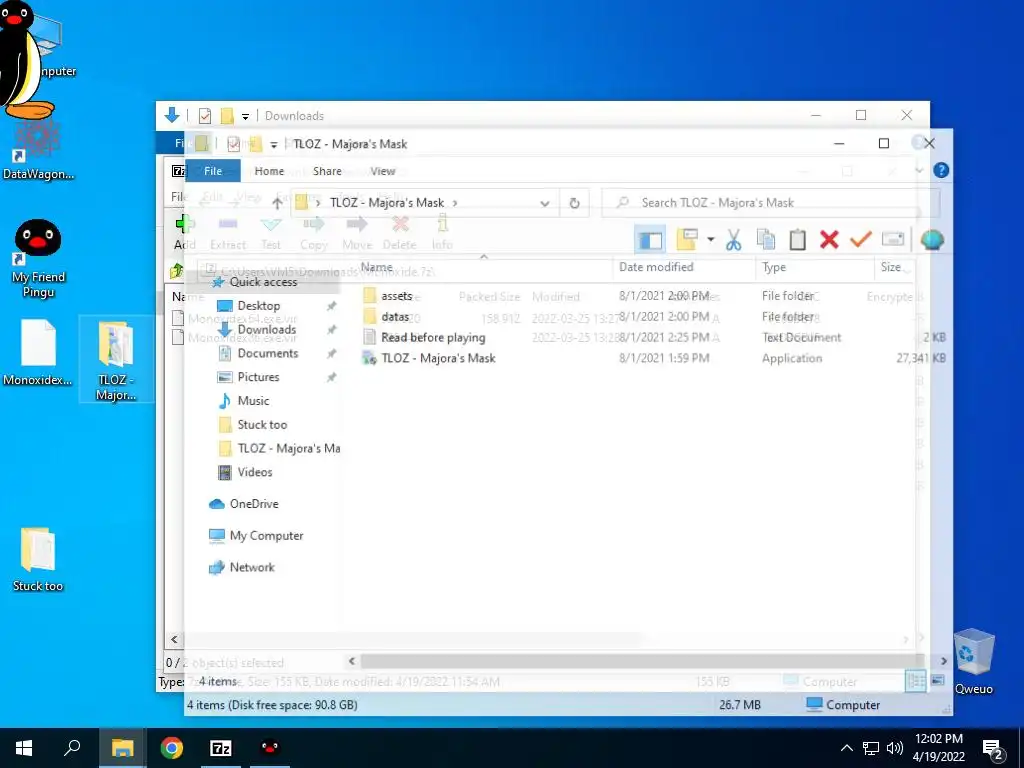Image resolution: width=1024 pixels, height=768 pixels.
Task: Open the Windows Start menu
Action: pyautogui.click(x=24, y=748)
